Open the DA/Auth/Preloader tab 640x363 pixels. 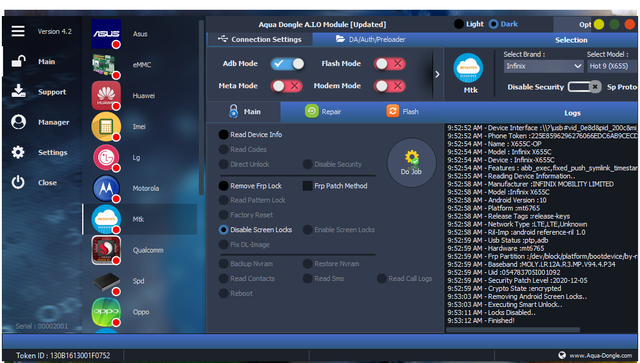(371, 39)
